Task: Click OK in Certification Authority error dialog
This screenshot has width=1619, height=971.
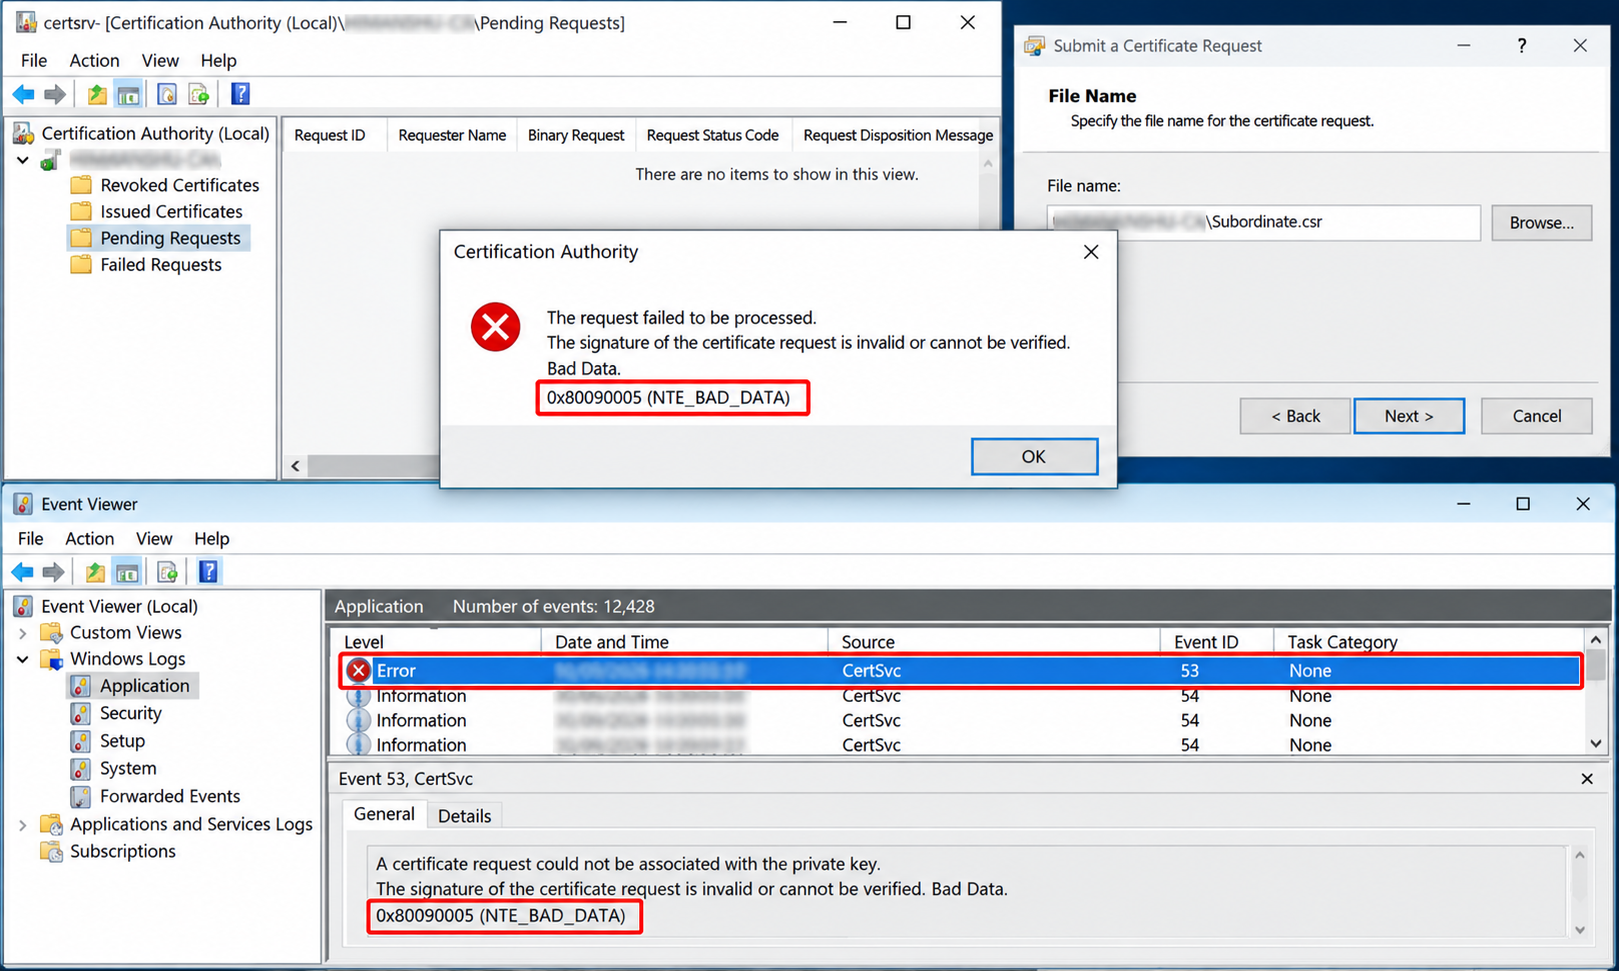Action: point(1034,456)
